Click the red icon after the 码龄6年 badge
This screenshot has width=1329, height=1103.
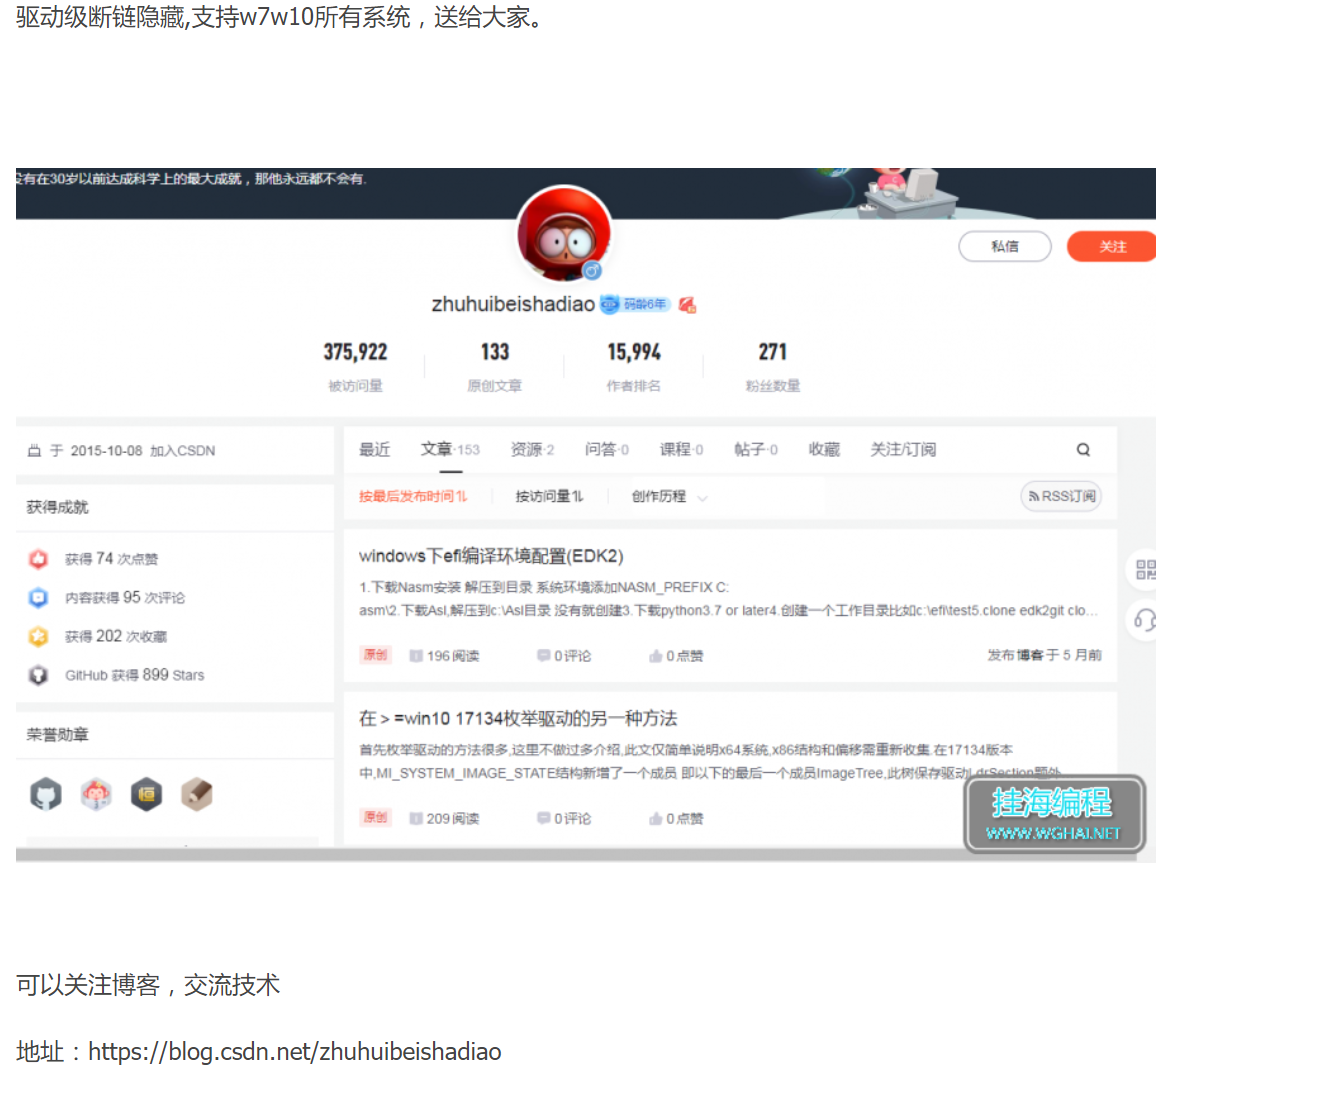pos(687,305)
